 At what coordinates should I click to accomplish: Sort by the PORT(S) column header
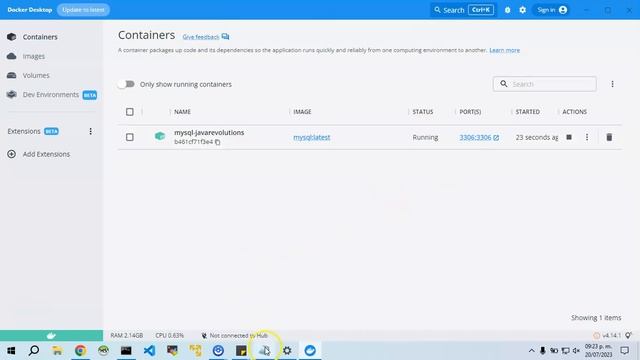[470, 112]
